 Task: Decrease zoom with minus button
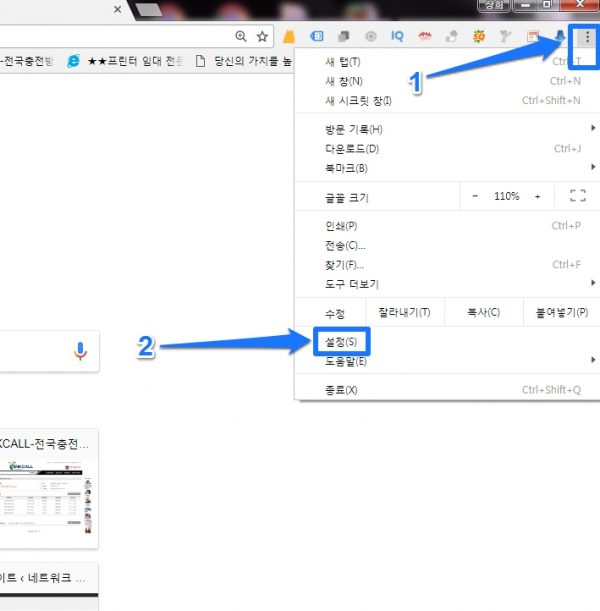pos(475,196)
